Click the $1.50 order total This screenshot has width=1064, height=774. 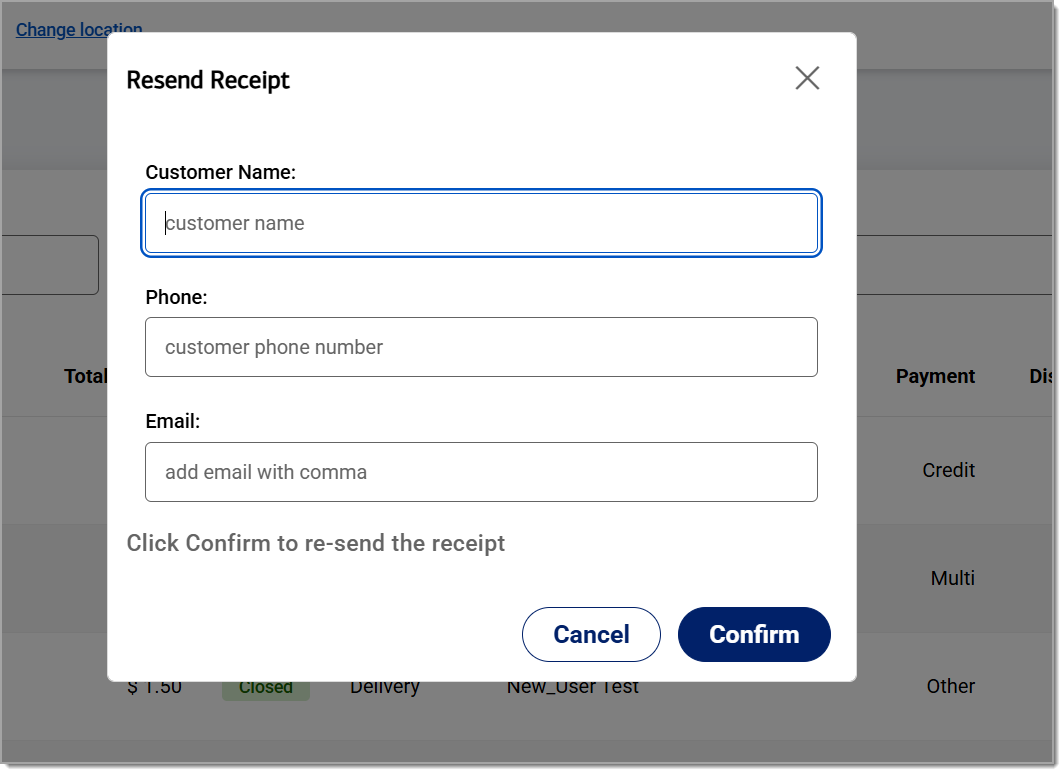(155, 686)
